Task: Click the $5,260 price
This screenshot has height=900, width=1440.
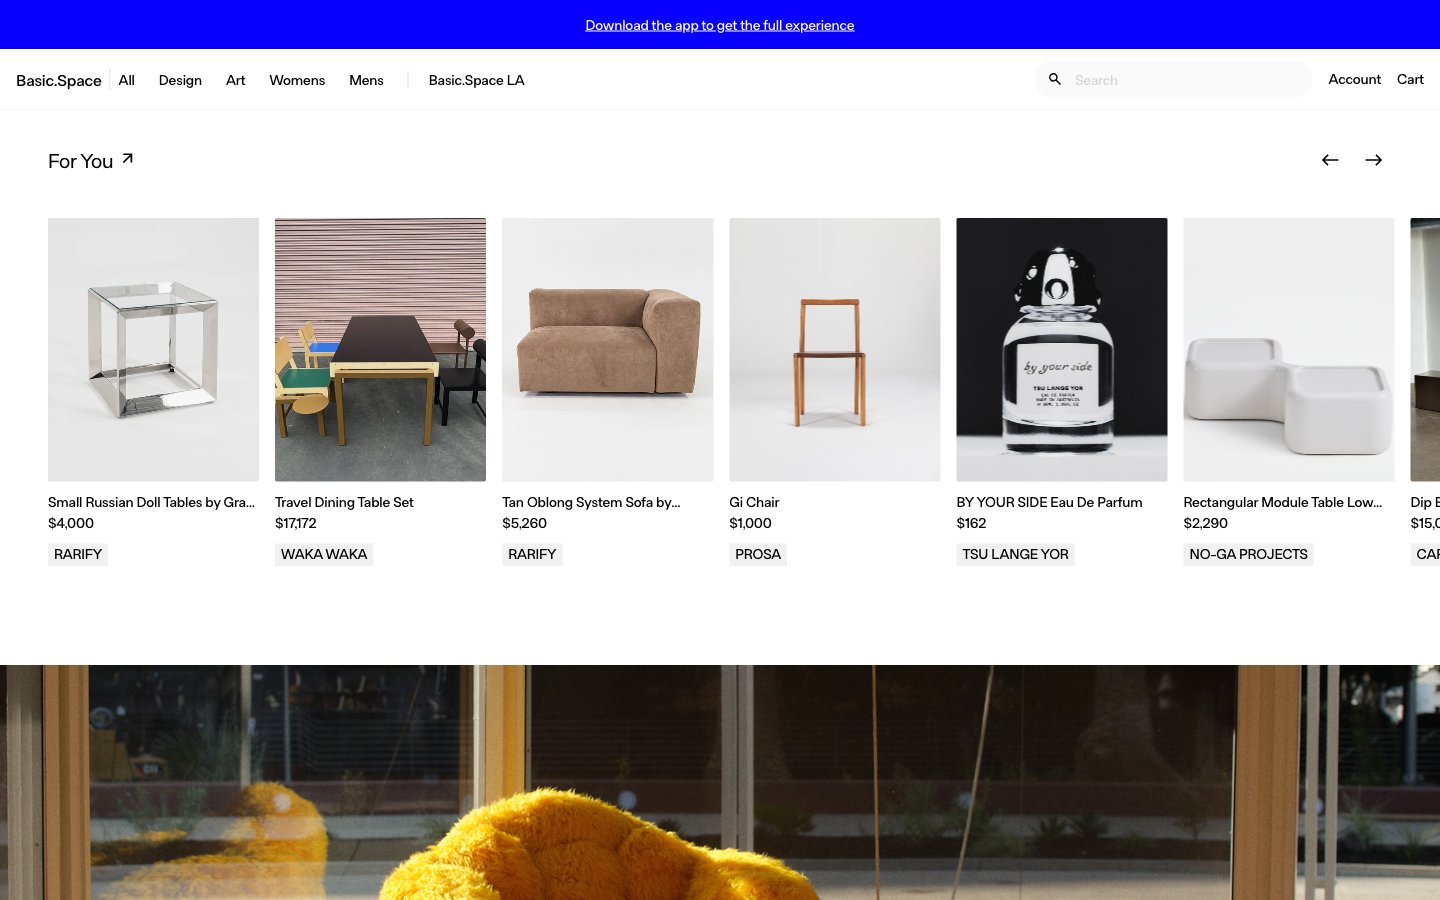Action: coord(525,523)
